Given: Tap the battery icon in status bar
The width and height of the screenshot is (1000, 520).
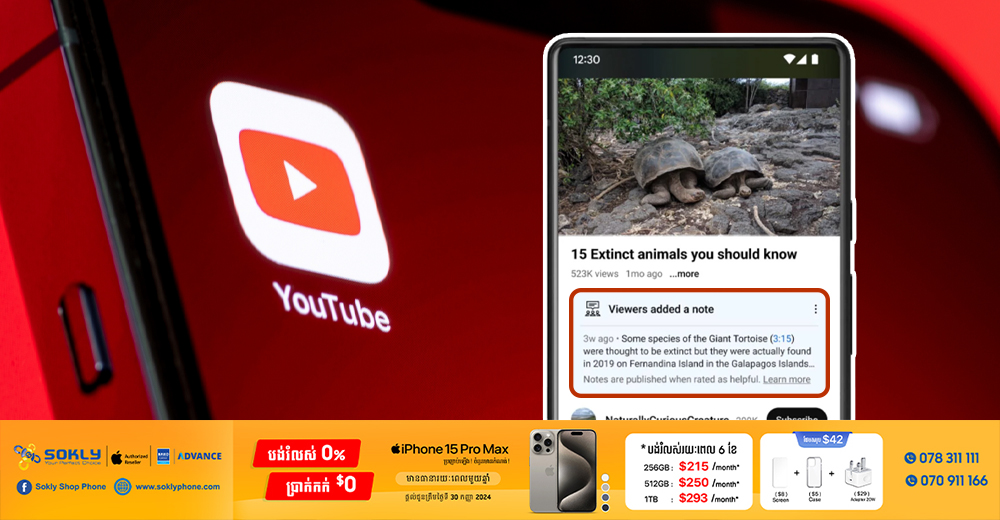Looking at the screenshot, I should coord(814,60).
